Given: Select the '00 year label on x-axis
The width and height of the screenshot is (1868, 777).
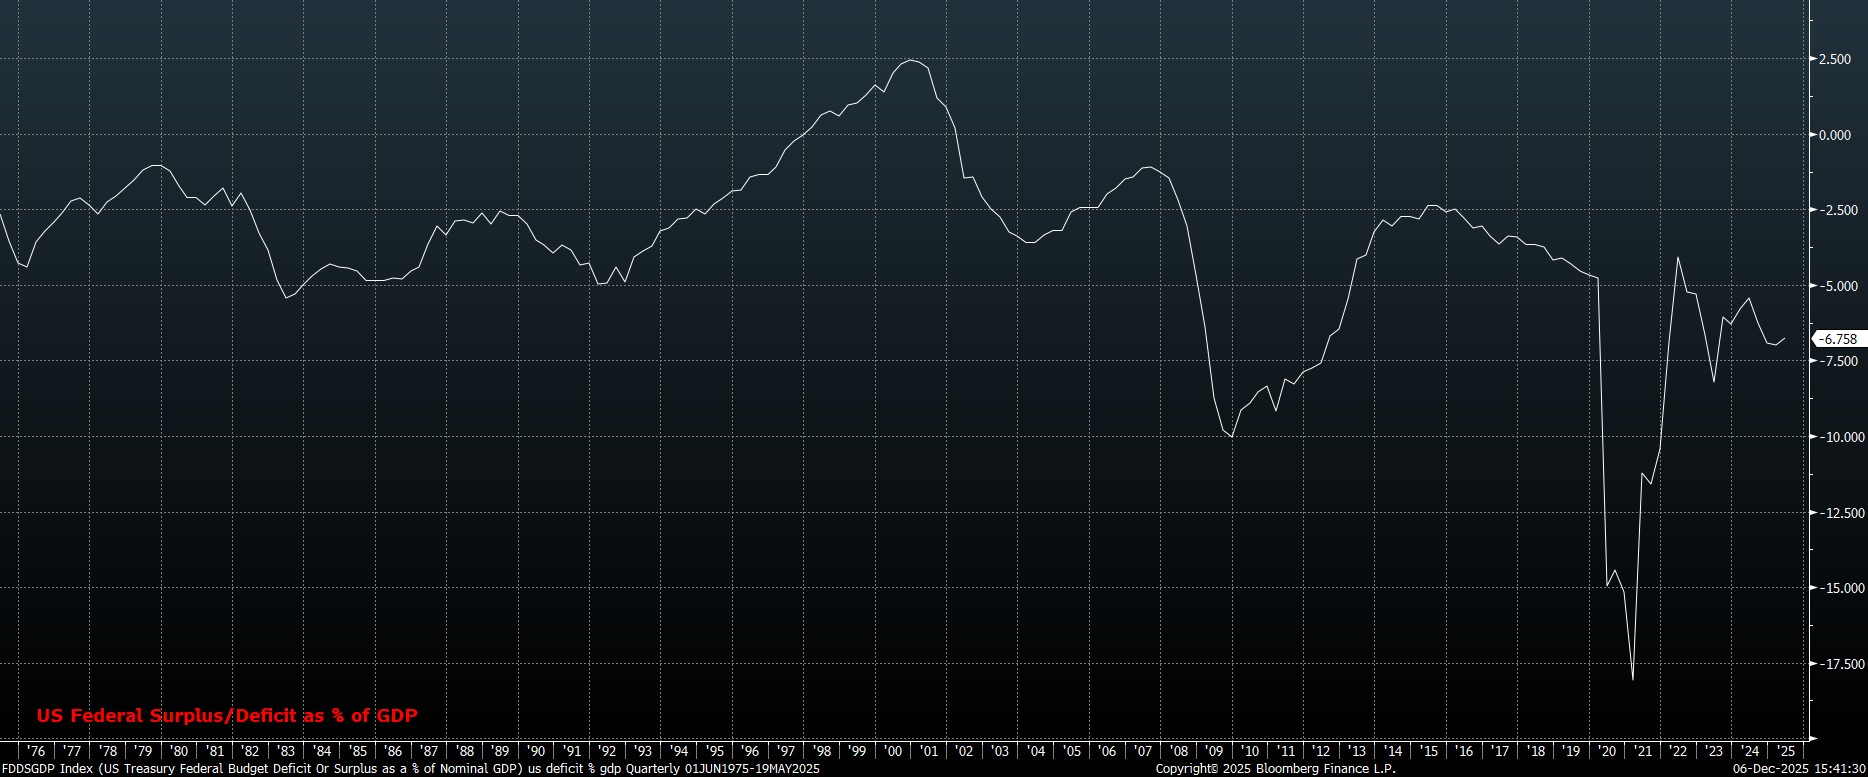Looking at the screenshot, I should point(893,751).
